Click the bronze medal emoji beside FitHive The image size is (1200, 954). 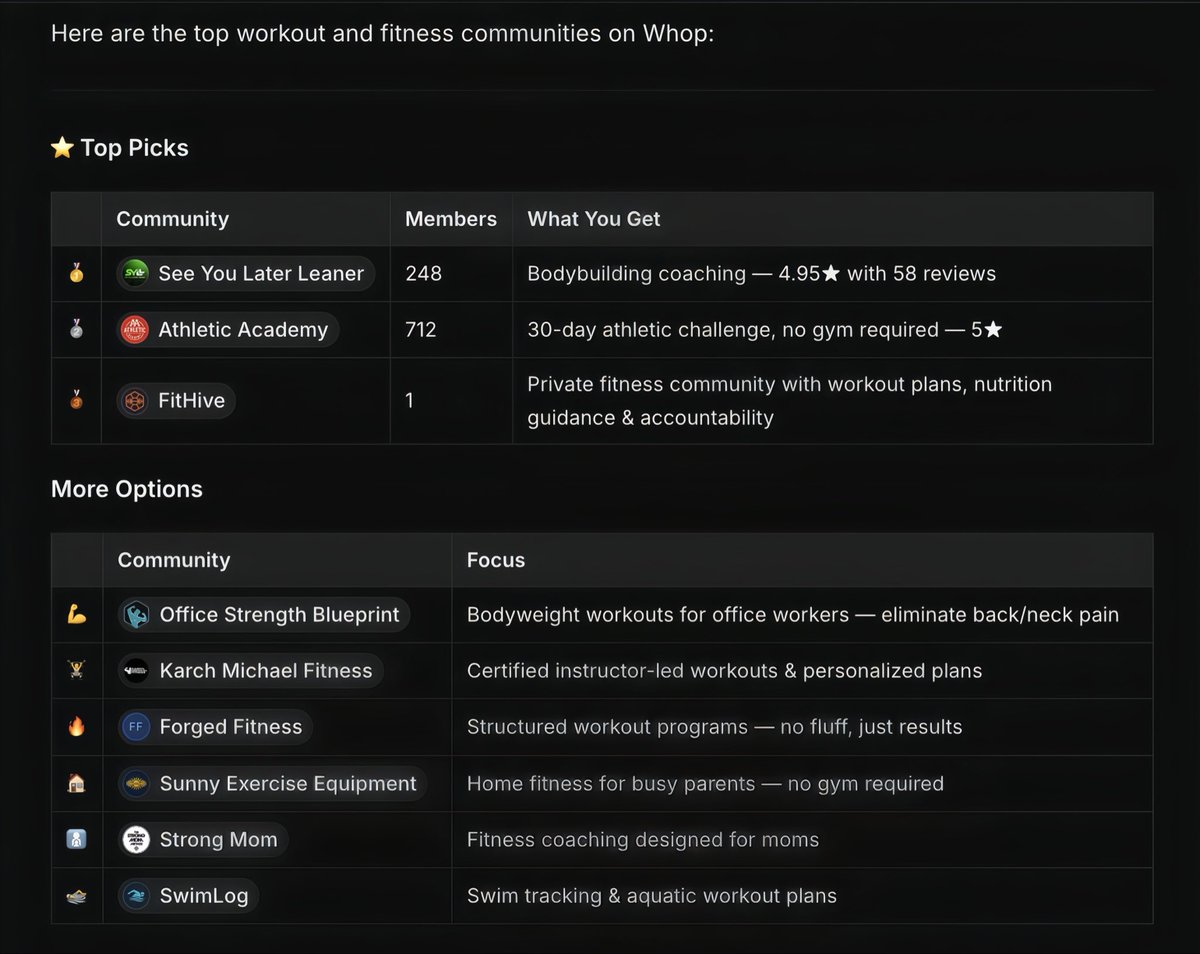coord(76,401)
